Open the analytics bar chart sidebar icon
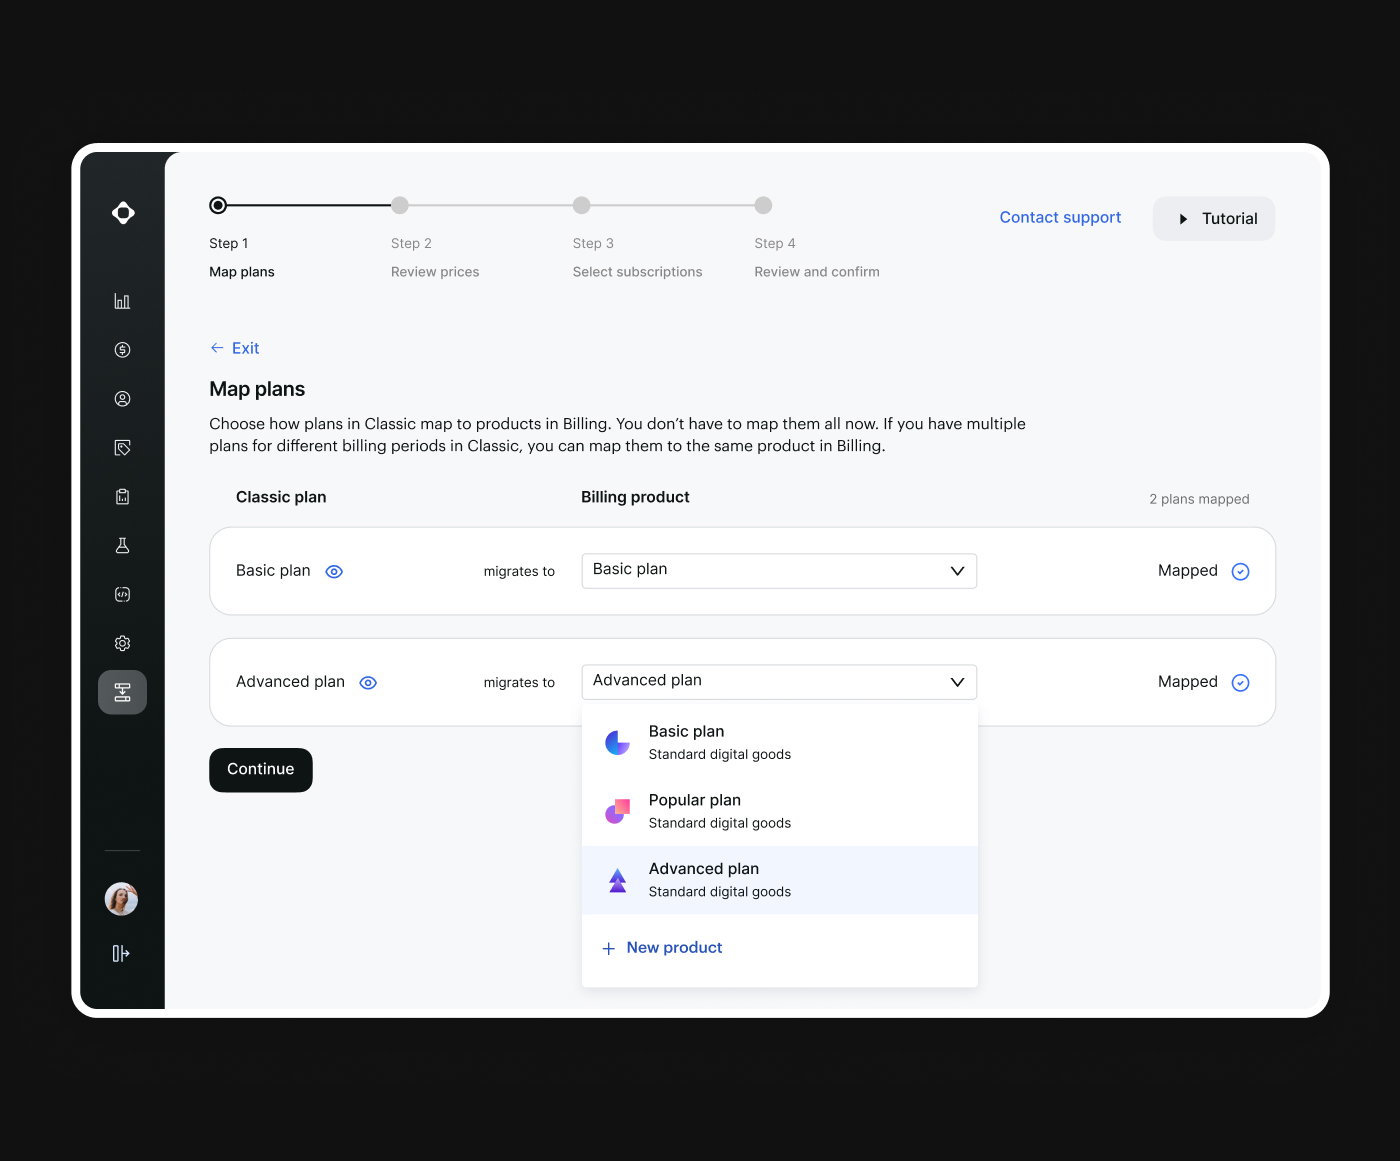This screenshot has width=1400, height=1161. [122, 301]
